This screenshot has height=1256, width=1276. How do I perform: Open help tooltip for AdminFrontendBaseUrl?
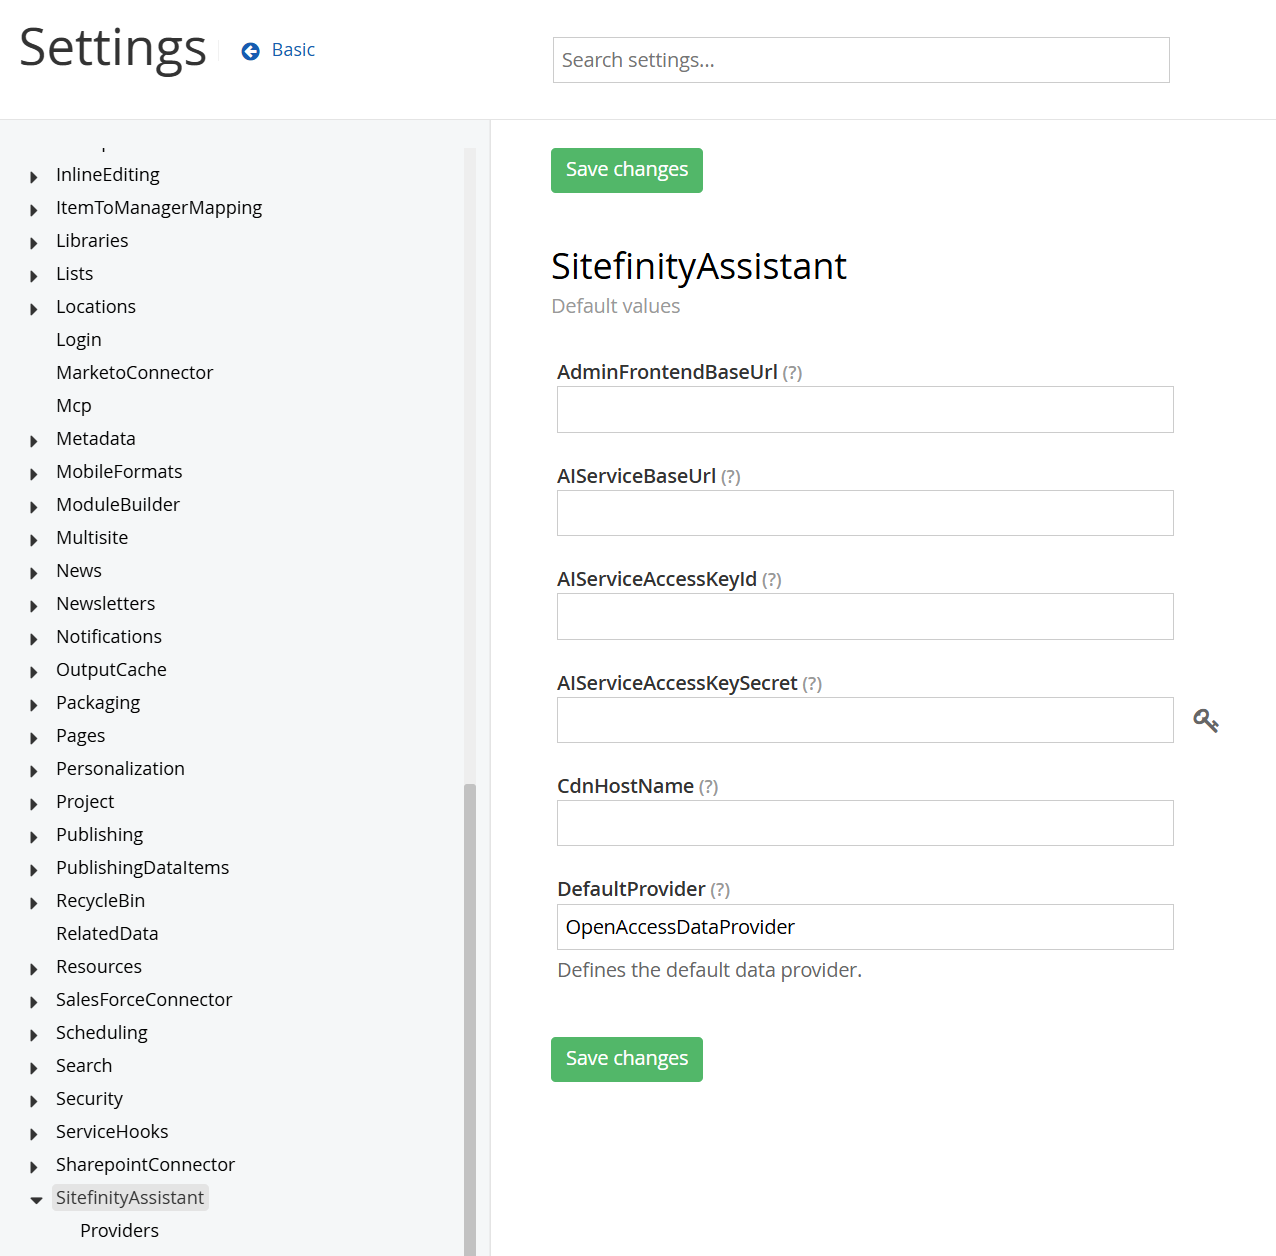click(x=792, y=373)
